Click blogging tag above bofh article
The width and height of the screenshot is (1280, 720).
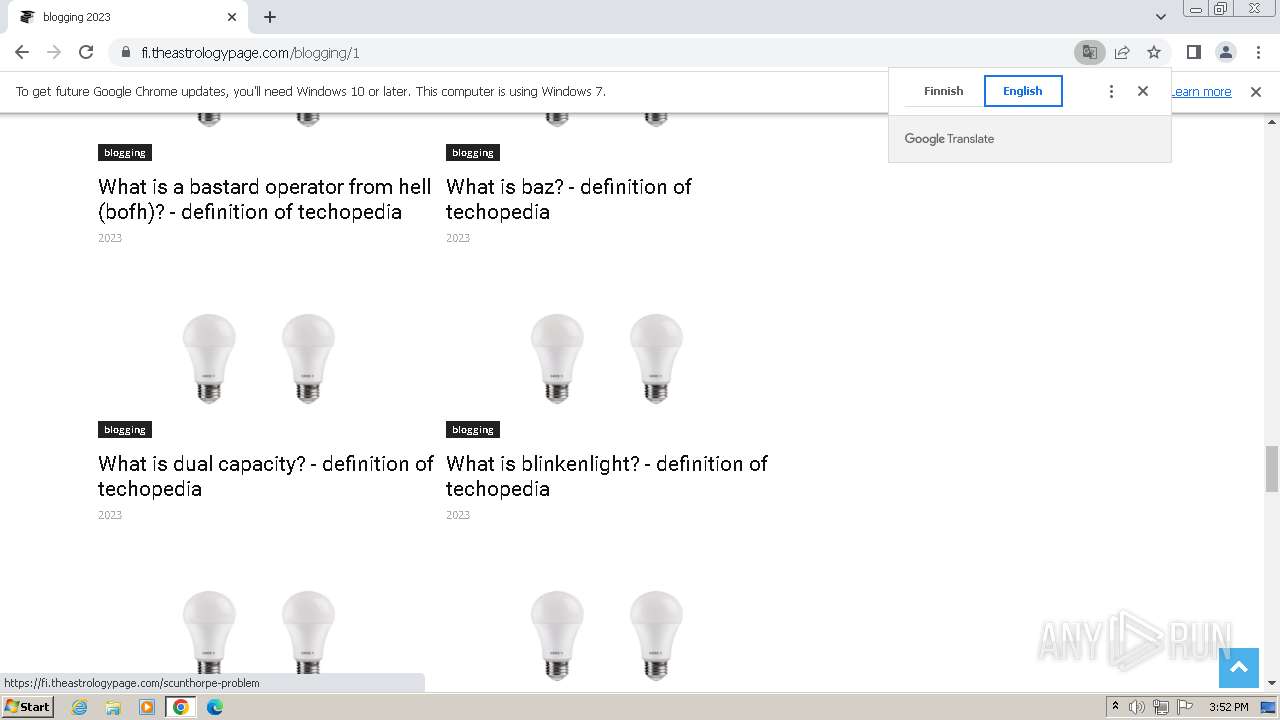[x=125, y=153]
